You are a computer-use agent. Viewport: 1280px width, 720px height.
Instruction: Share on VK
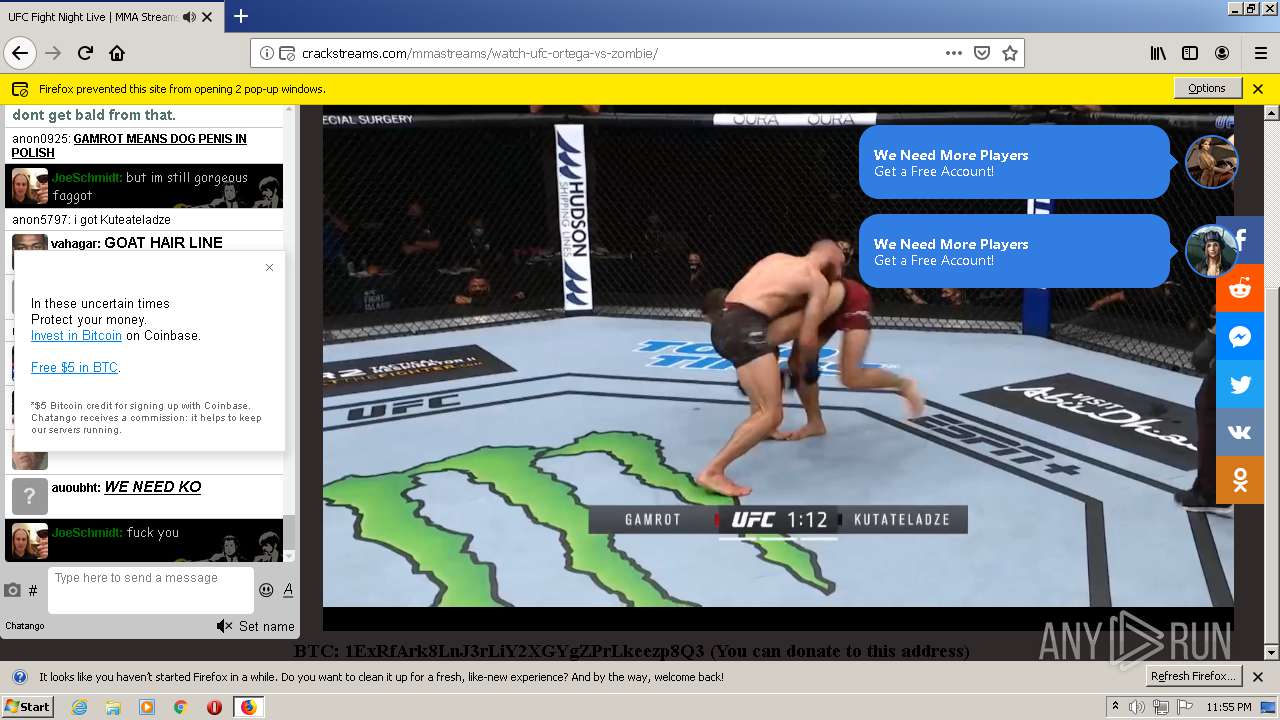pyautogui.click(x=1240, y=432)
